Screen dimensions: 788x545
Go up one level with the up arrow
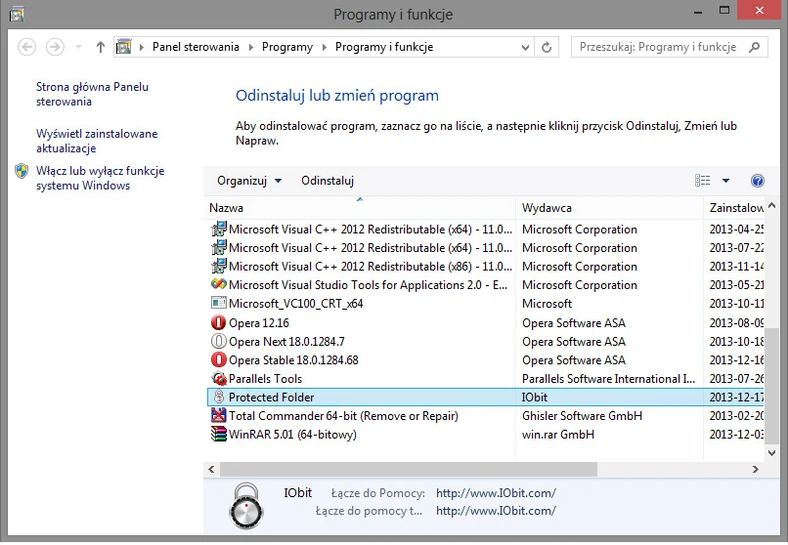[x=100, y=47]
